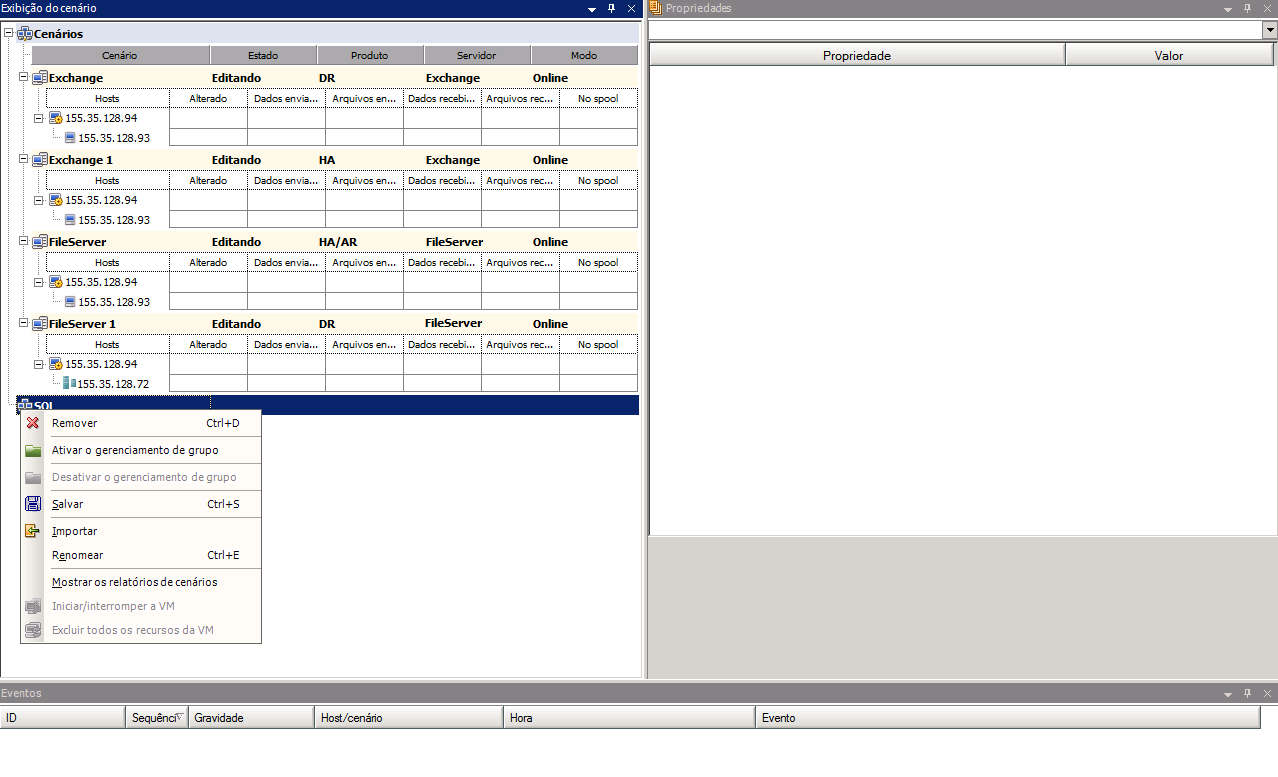Viewport: 1278px width, 777px height.
Task: Click master host icon under FileServer scenario
Action: point(56,282)
